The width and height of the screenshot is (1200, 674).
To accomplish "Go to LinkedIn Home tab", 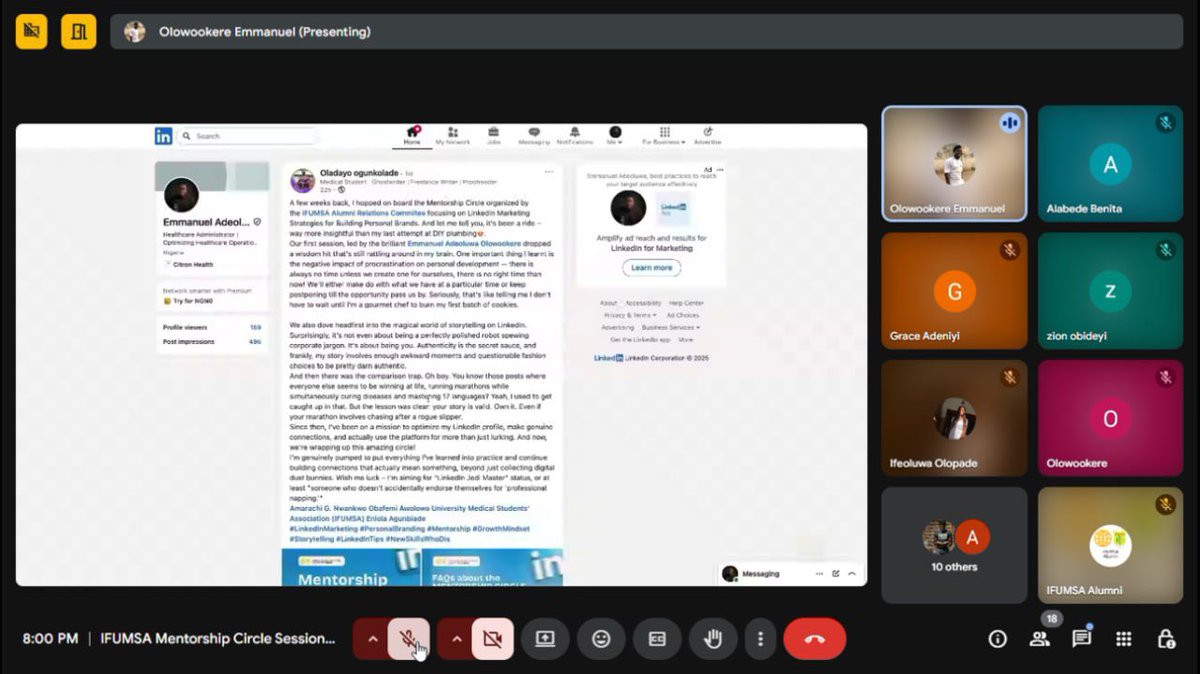I will pos(412,136).
